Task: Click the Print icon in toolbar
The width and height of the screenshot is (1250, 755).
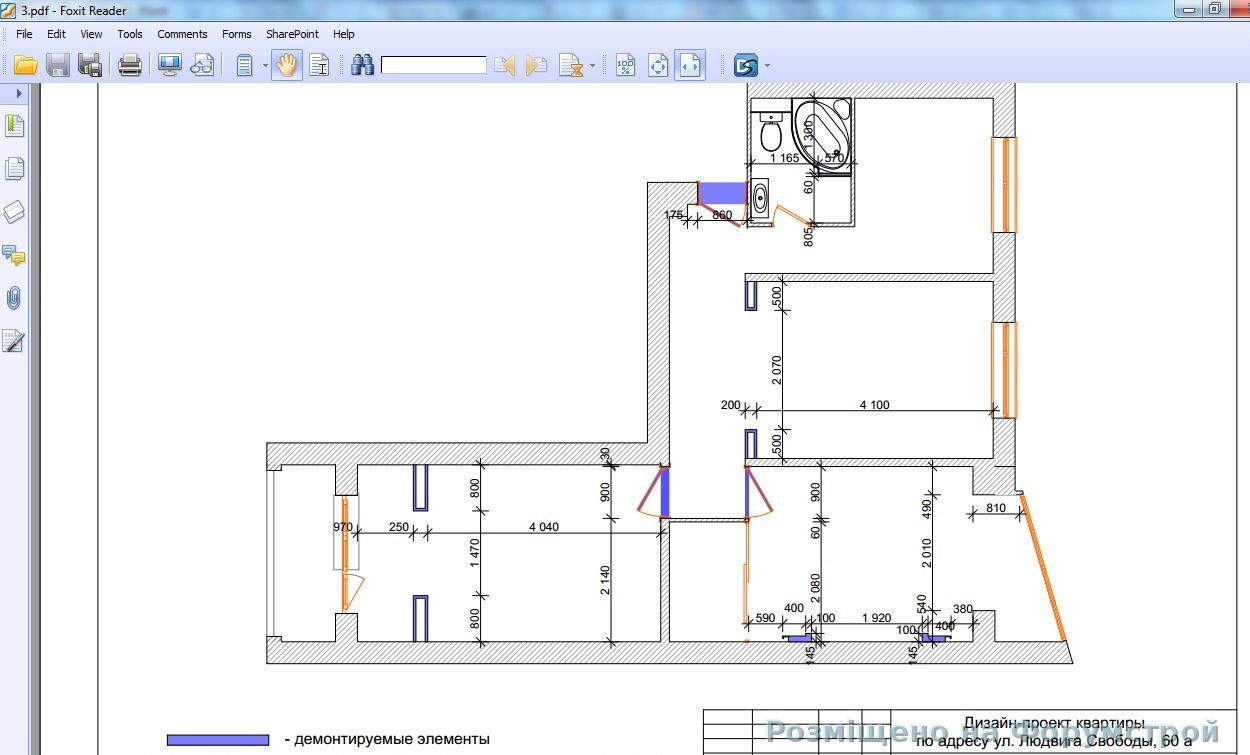Action: [130, 66]
